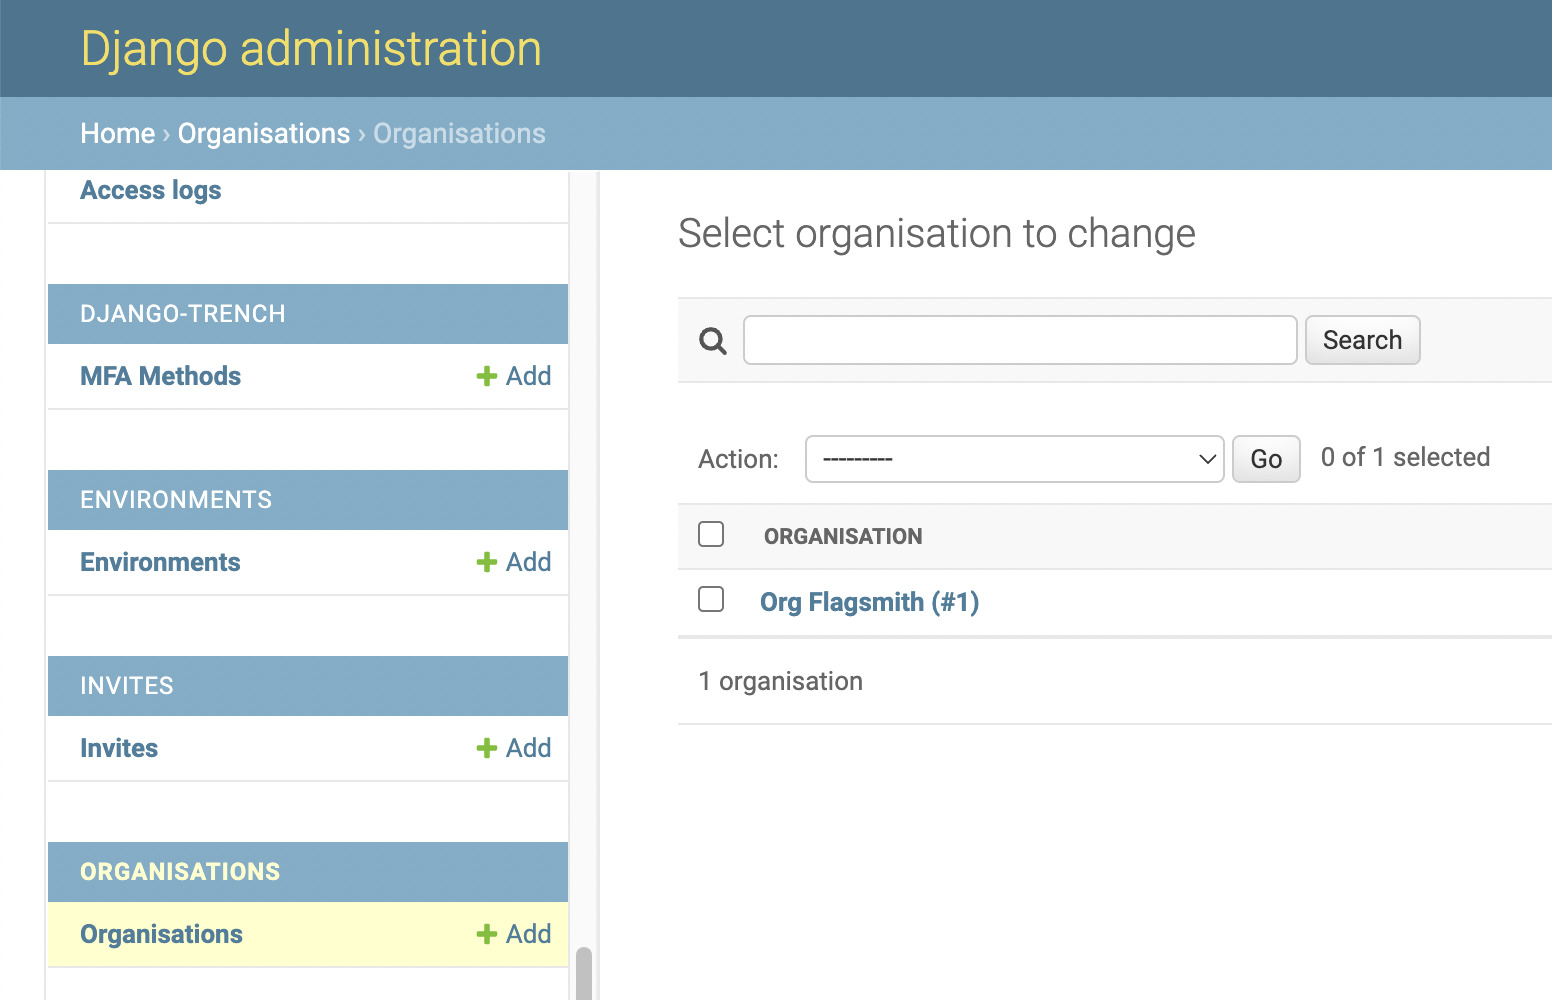Select the Environments sidebar link
The width and height of the screenshot is (1552, 1000).
tap(160, 562)
